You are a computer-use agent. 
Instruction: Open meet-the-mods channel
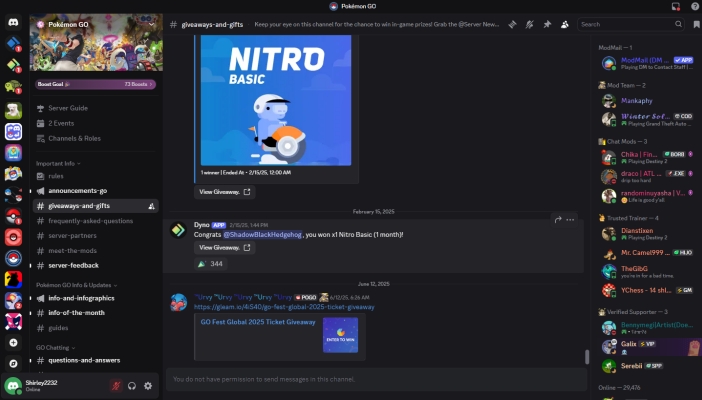click(x=95, y=251)
